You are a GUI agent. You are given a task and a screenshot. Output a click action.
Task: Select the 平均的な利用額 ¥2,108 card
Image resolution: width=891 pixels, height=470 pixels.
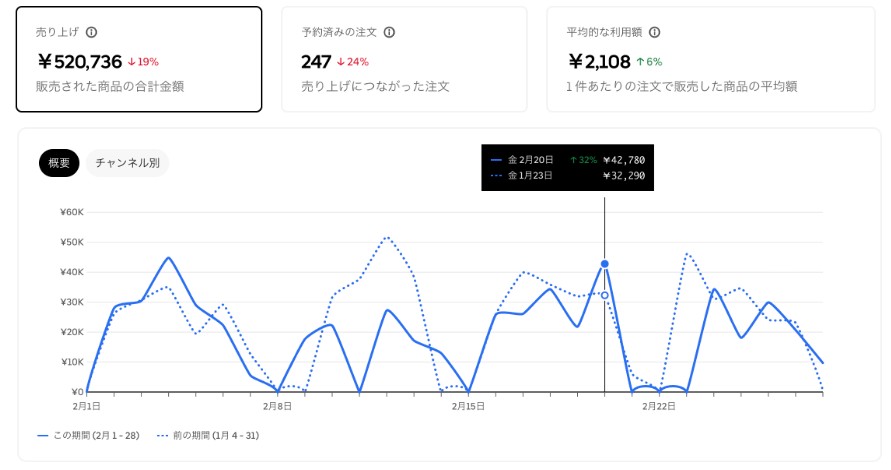point(711,59)
